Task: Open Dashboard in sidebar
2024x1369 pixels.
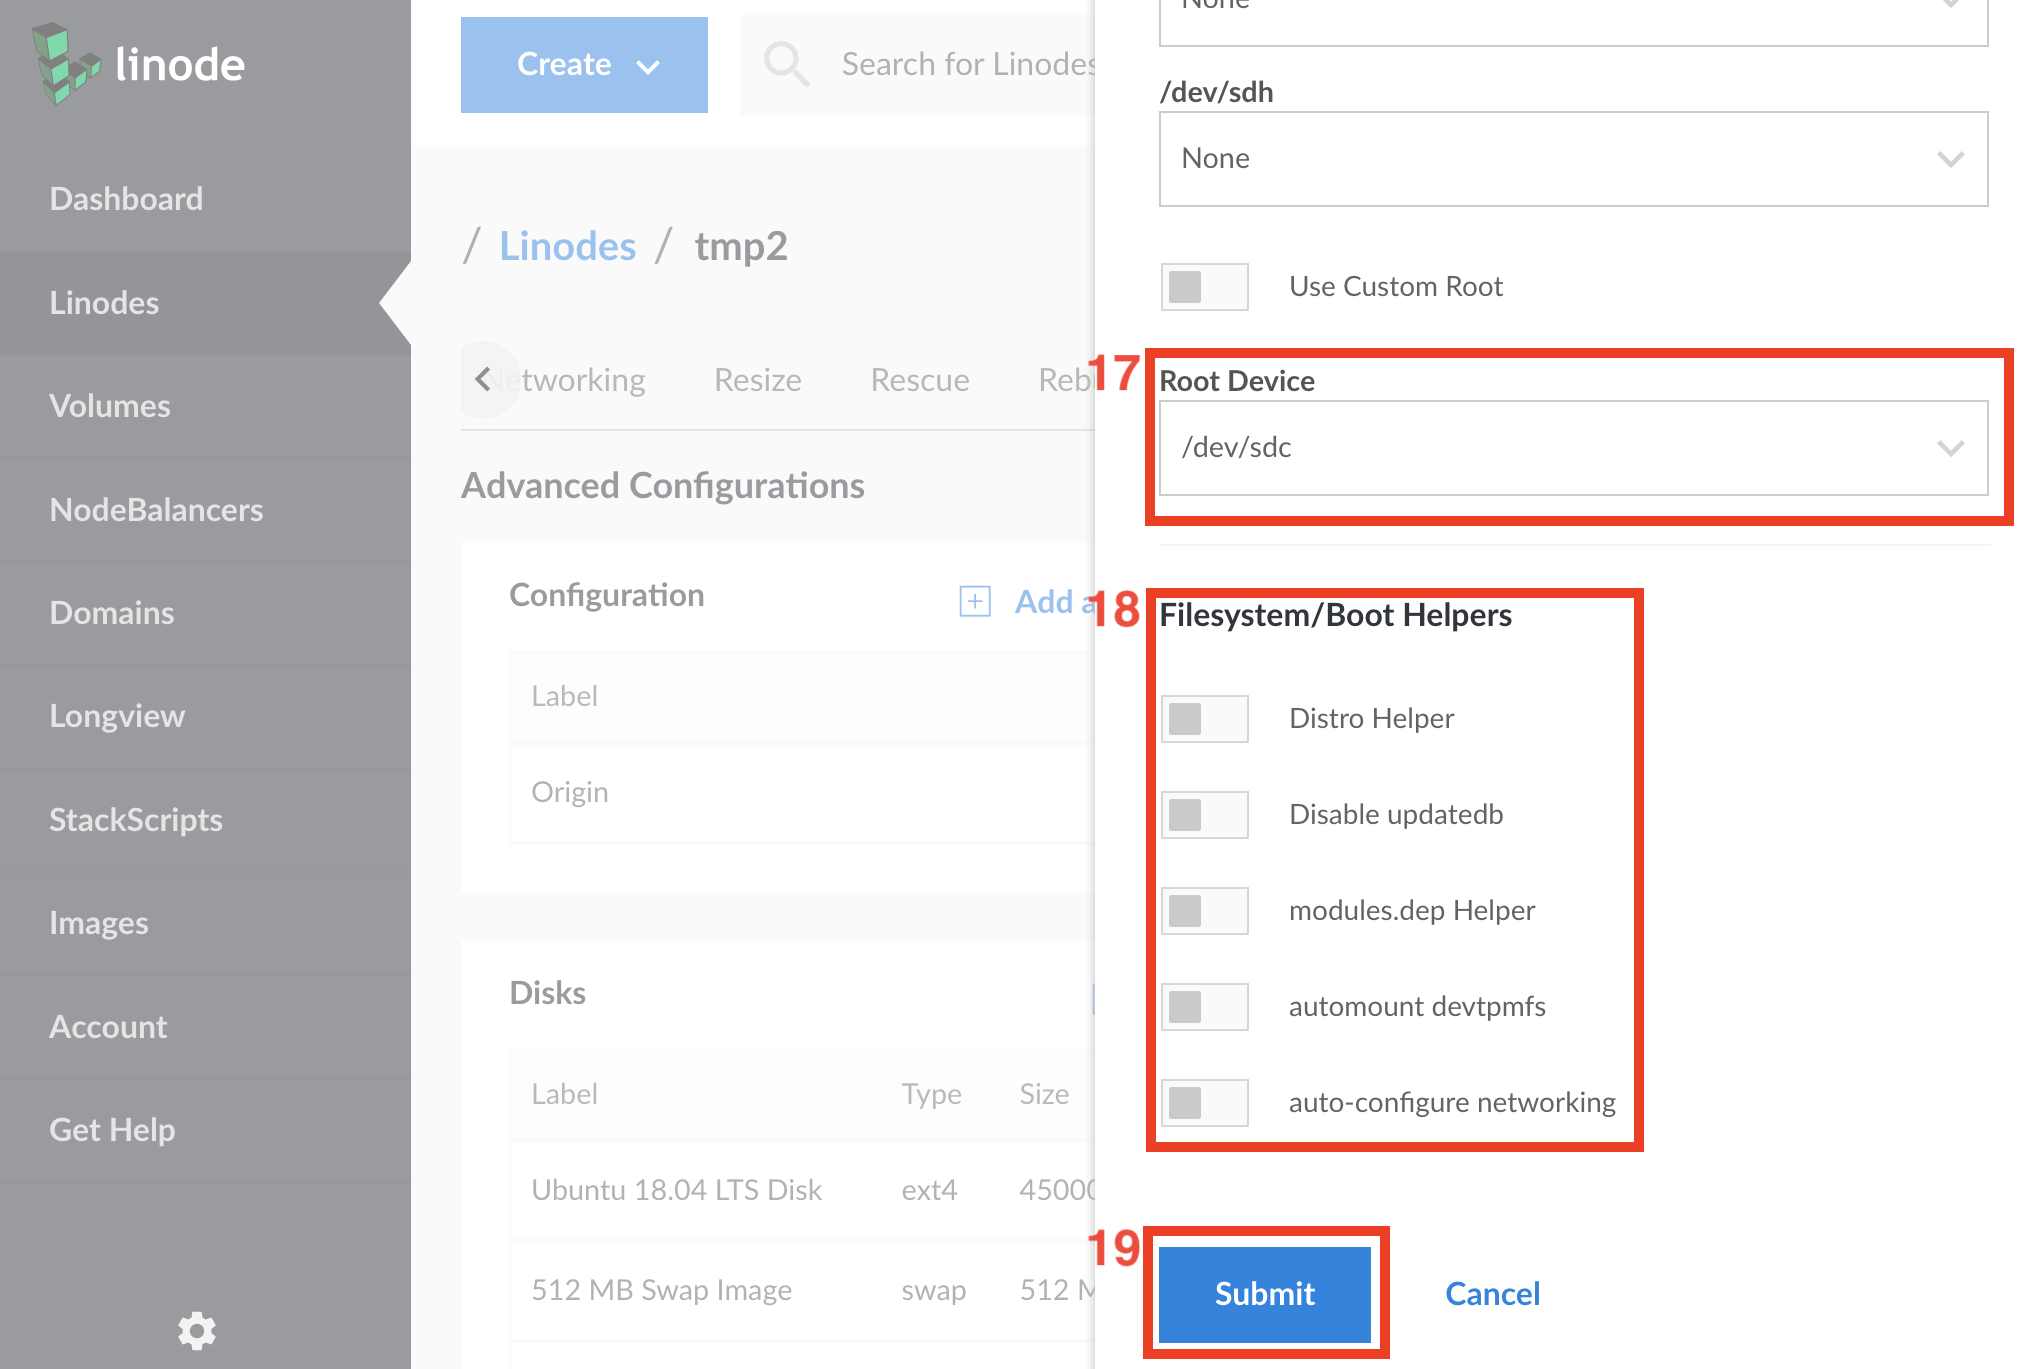Action: [x=205, y=199]
